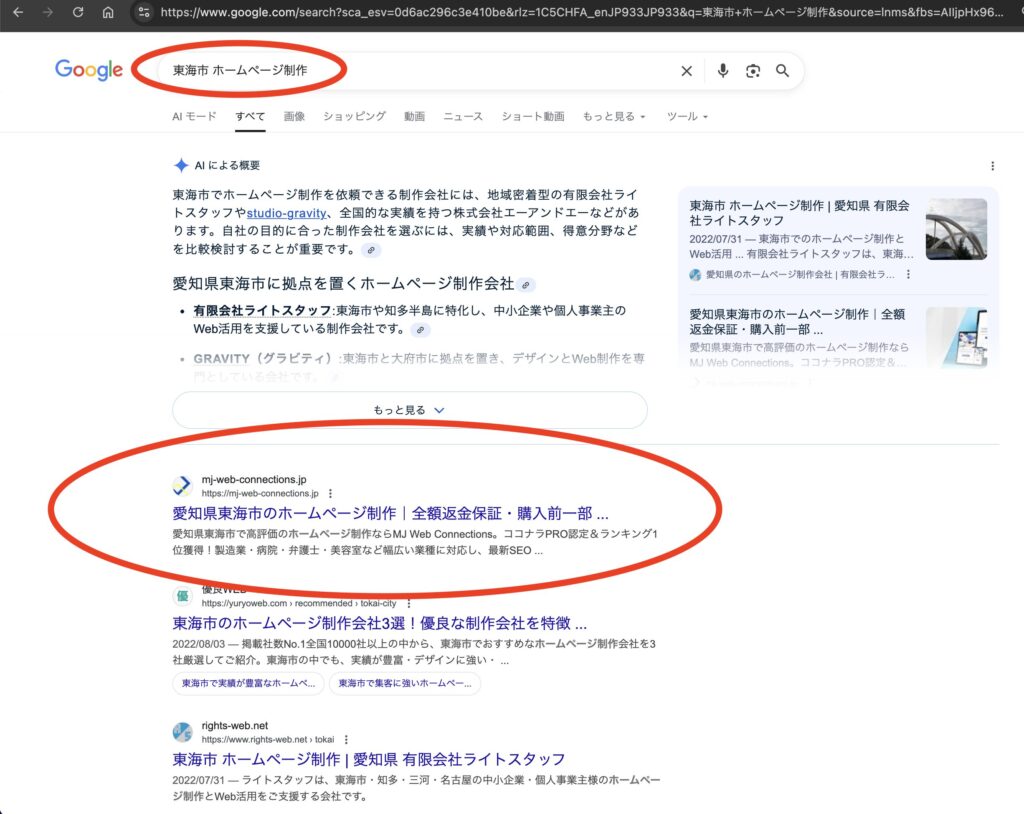The width and height of the screenshot is (1024, 814).
Task: Open the three-dot menu on the AI overview
Action: click(993, 165)
